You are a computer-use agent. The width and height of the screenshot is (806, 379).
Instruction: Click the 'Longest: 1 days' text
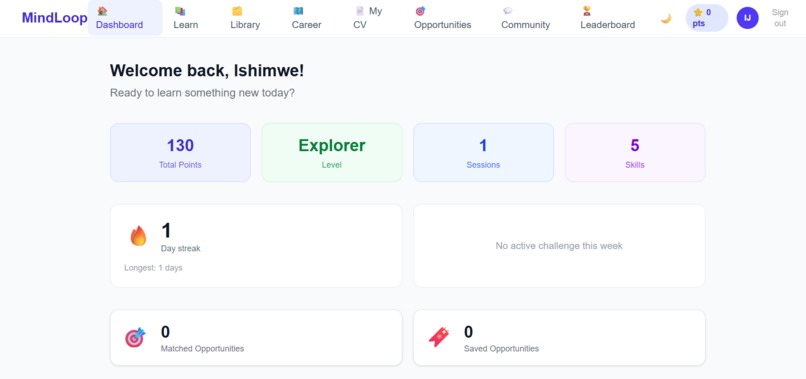(x=153, y=268)
